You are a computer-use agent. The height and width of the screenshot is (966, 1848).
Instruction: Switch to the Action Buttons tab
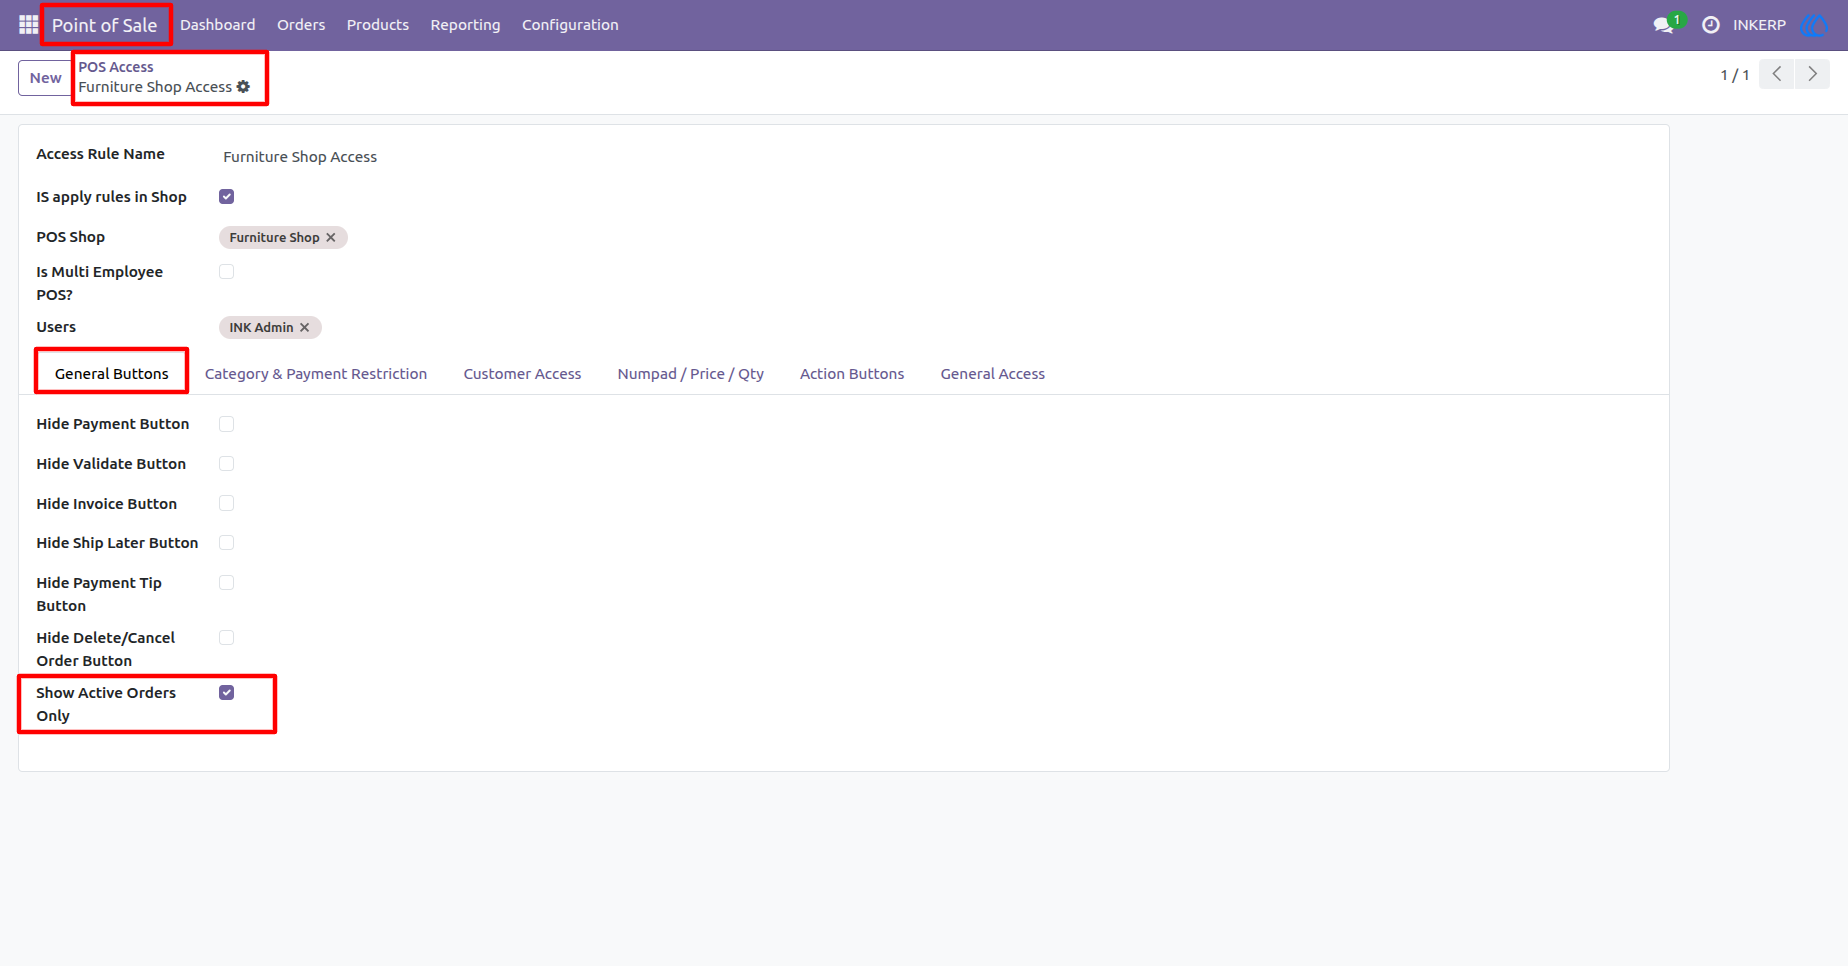pyautogui.click(x=852, y=374)
